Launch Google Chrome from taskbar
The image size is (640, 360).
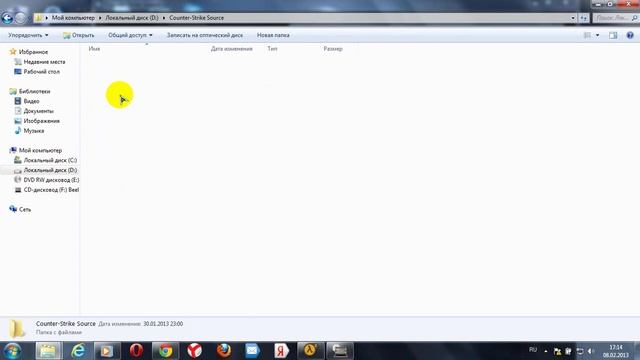[x=165, y=351]
